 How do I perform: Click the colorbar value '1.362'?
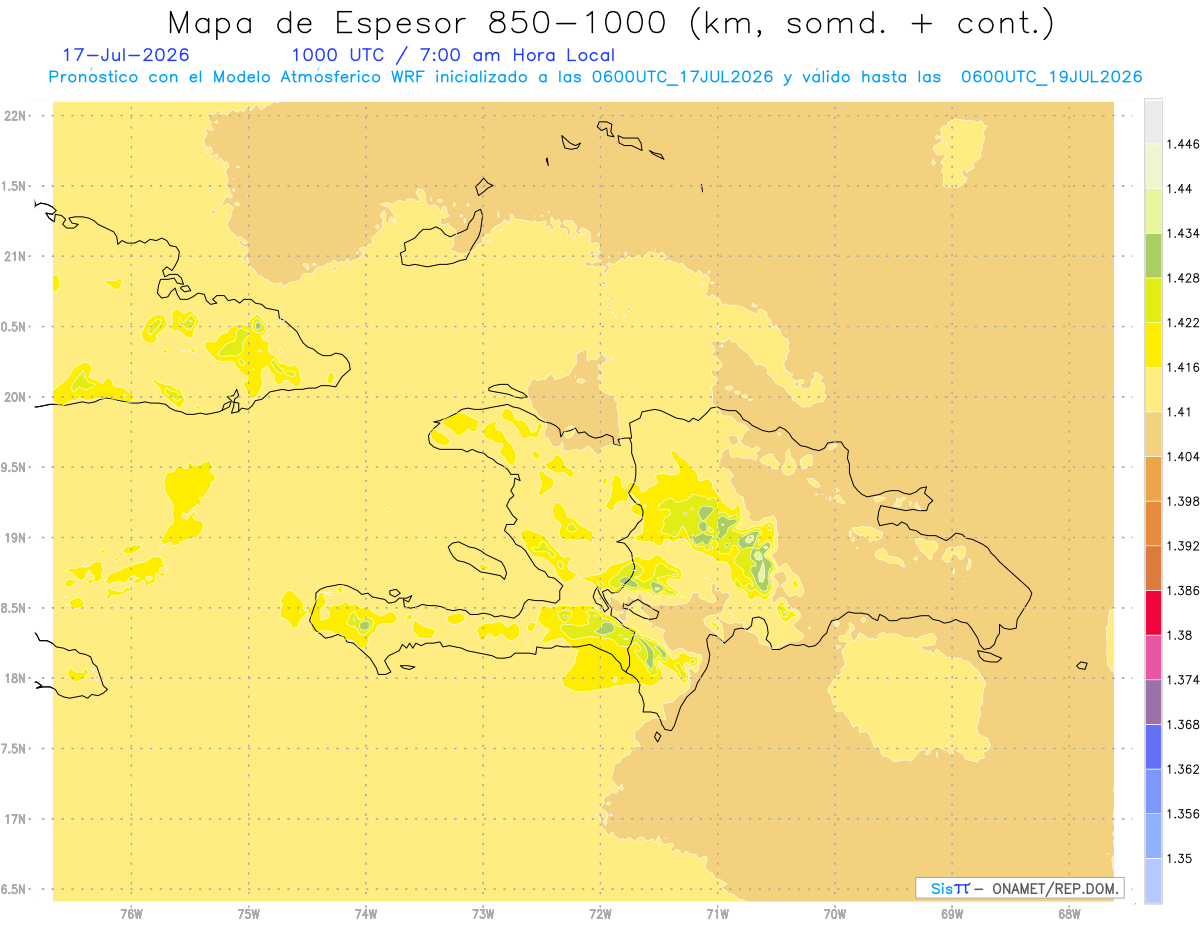point(1182,769)
